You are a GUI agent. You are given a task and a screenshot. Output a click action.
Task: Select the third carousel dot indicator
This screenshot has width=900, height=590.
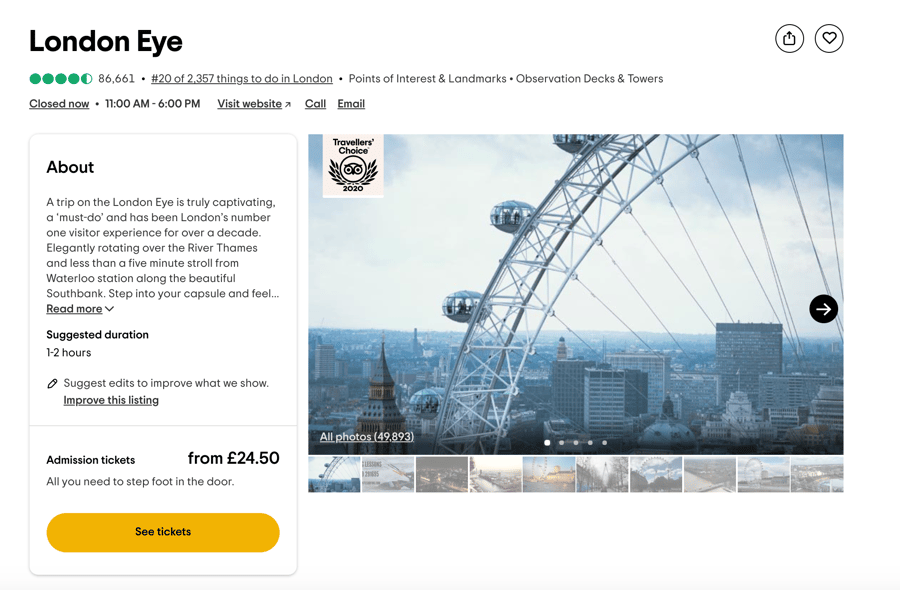(576, 442)
